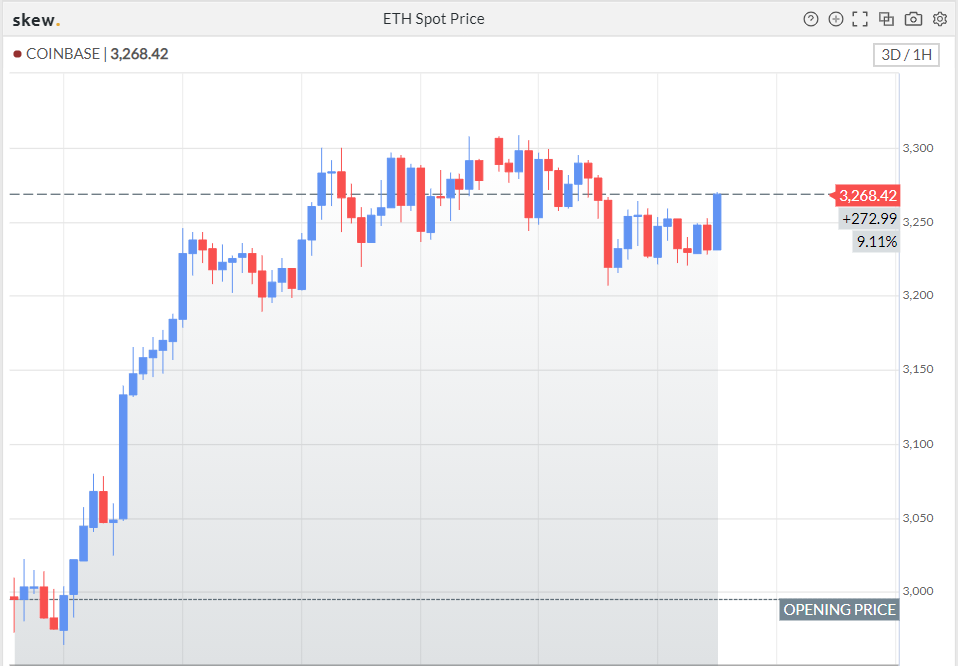Open the 3D / 1H timeframe selector
The image size is (958, 666).
pos(906,55)
